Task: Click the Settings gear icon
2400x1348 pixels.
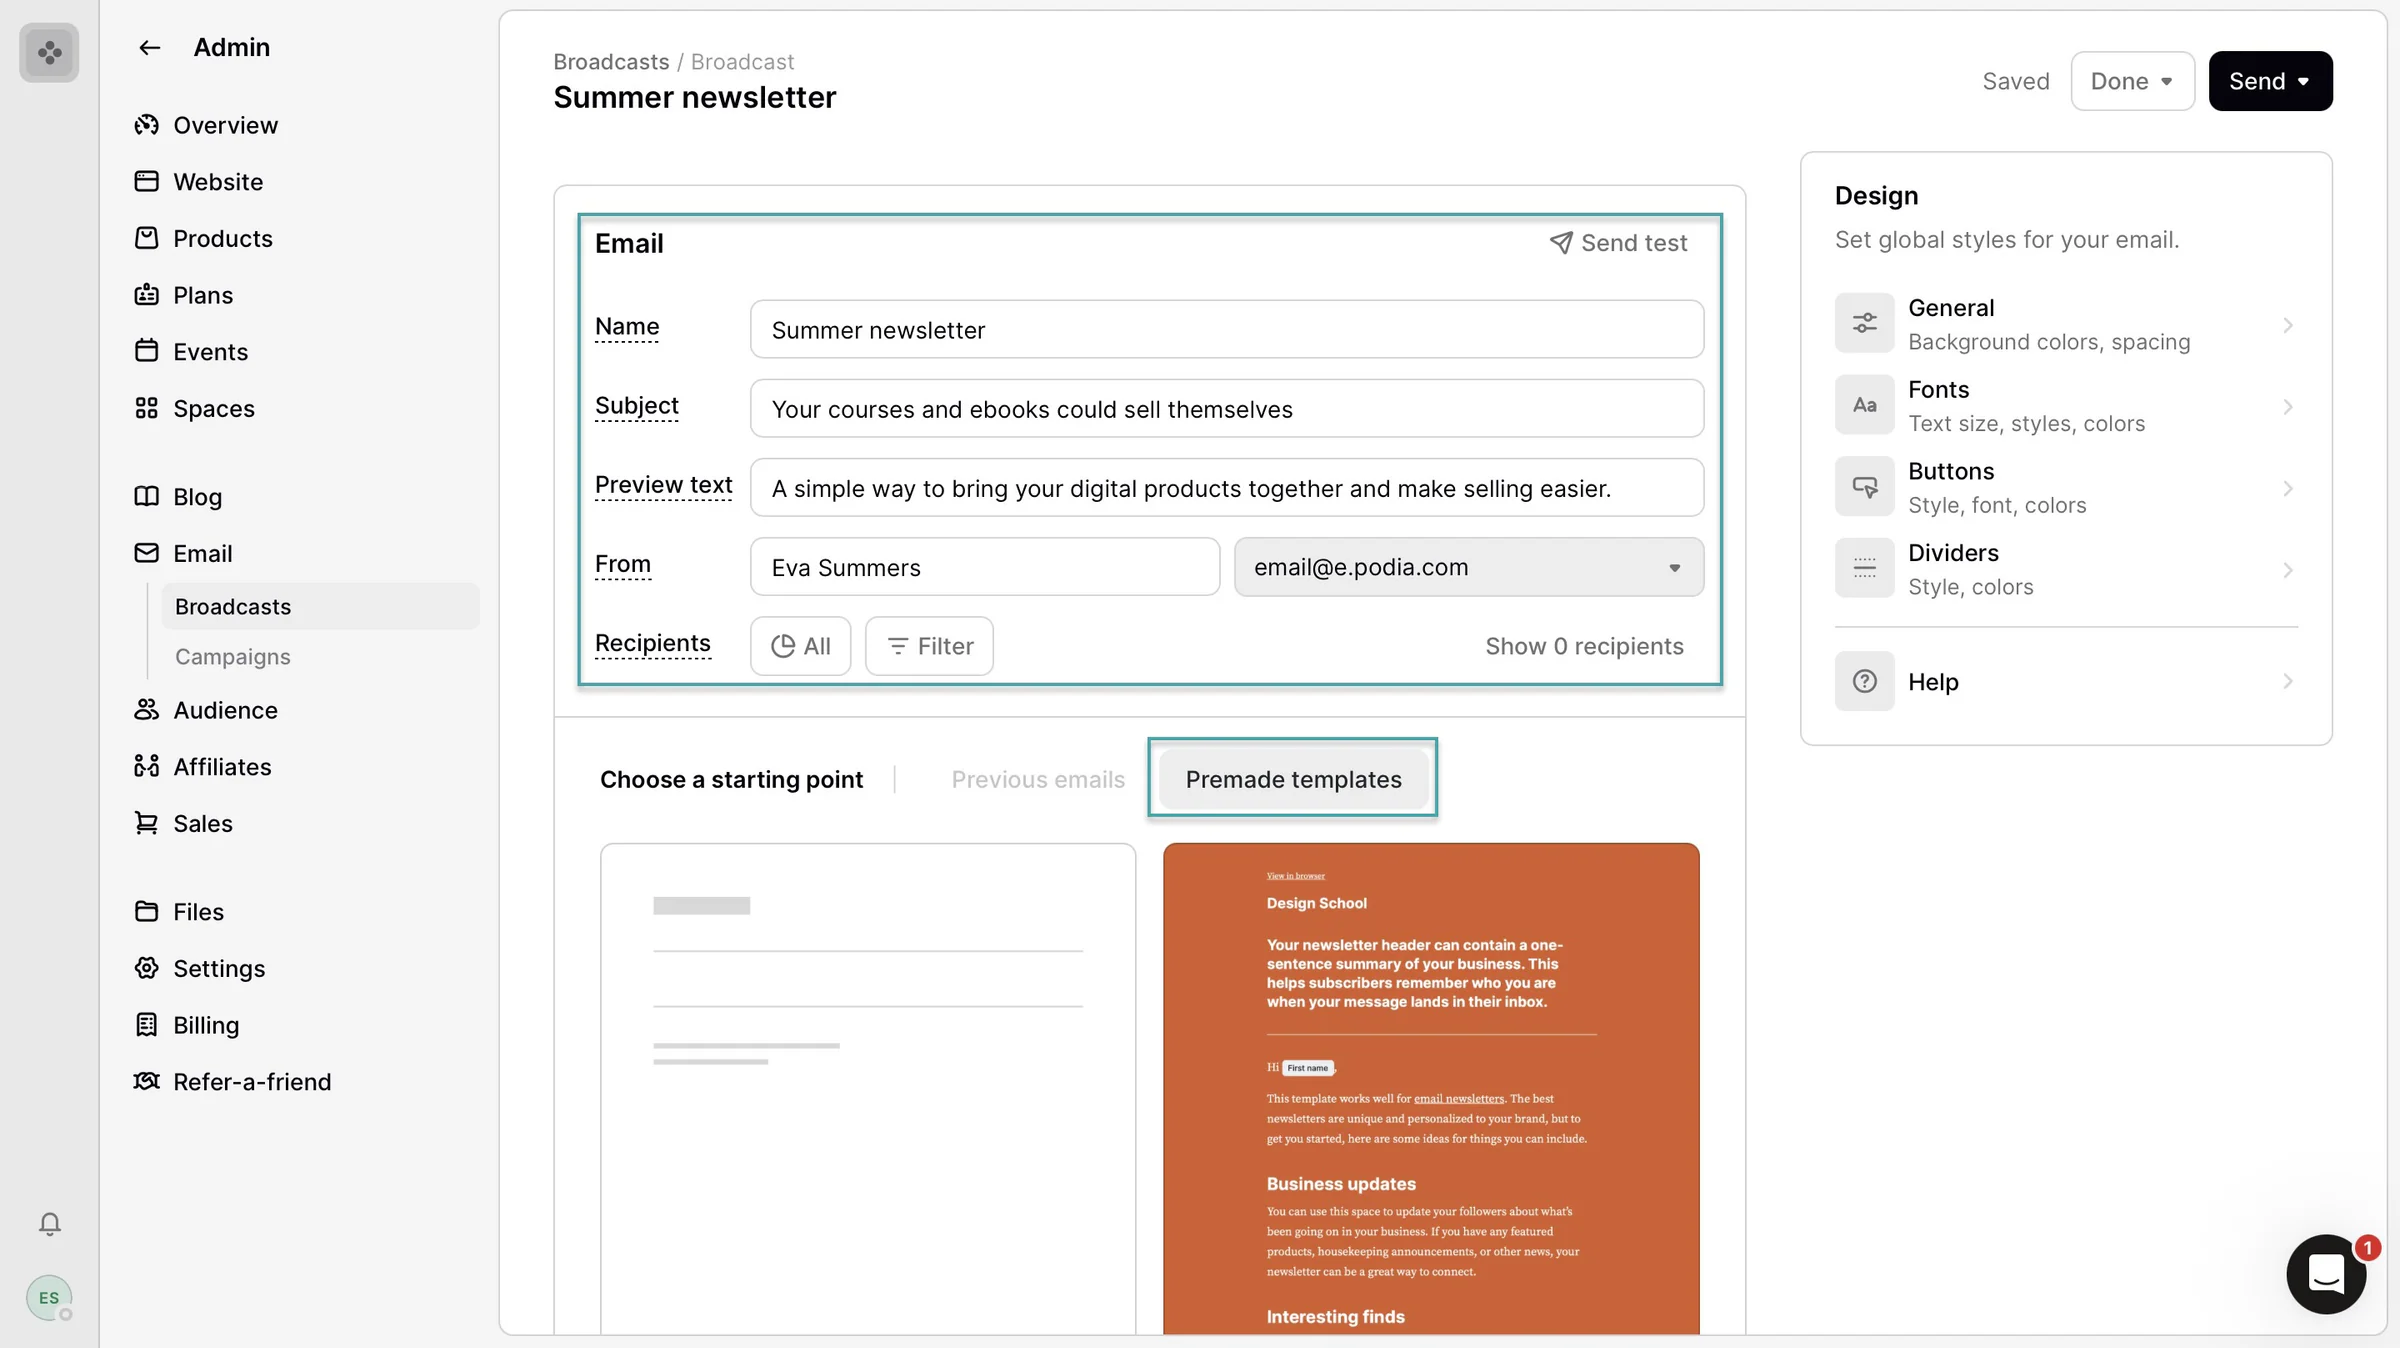Action: pyautogui.click(x=147, y=968)
